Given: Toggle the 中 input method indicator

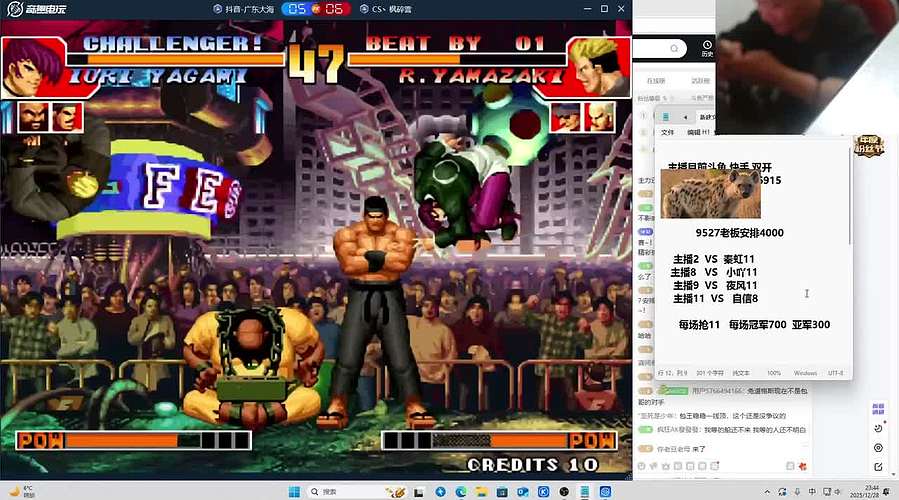Looking at the screenshot, I should (x=811, y=491).
